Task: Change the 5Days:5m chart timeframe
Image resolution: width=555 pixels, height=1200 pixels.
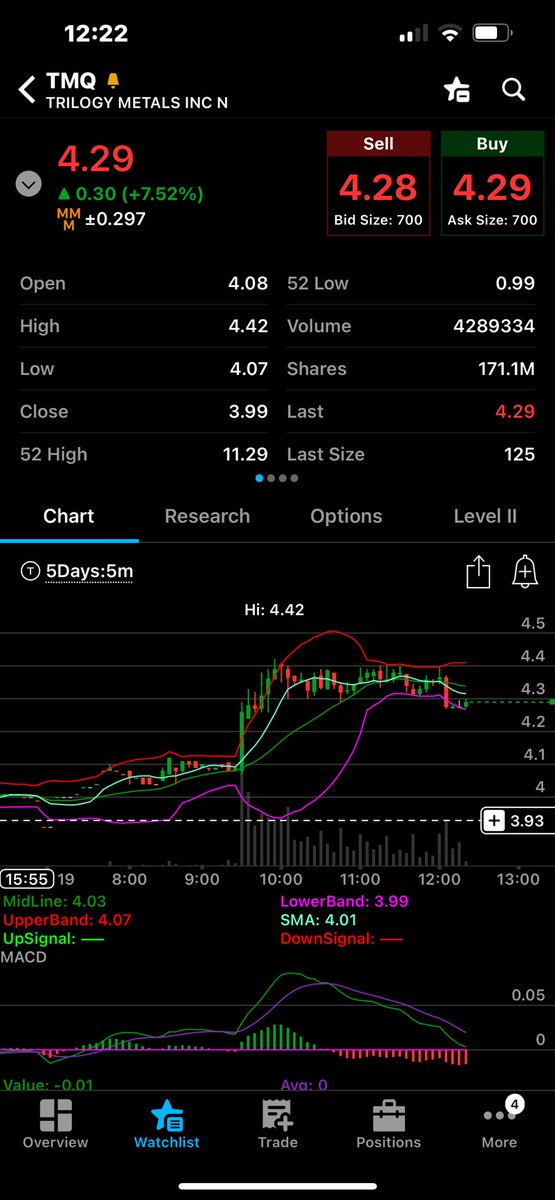Action: pos(77,572)
